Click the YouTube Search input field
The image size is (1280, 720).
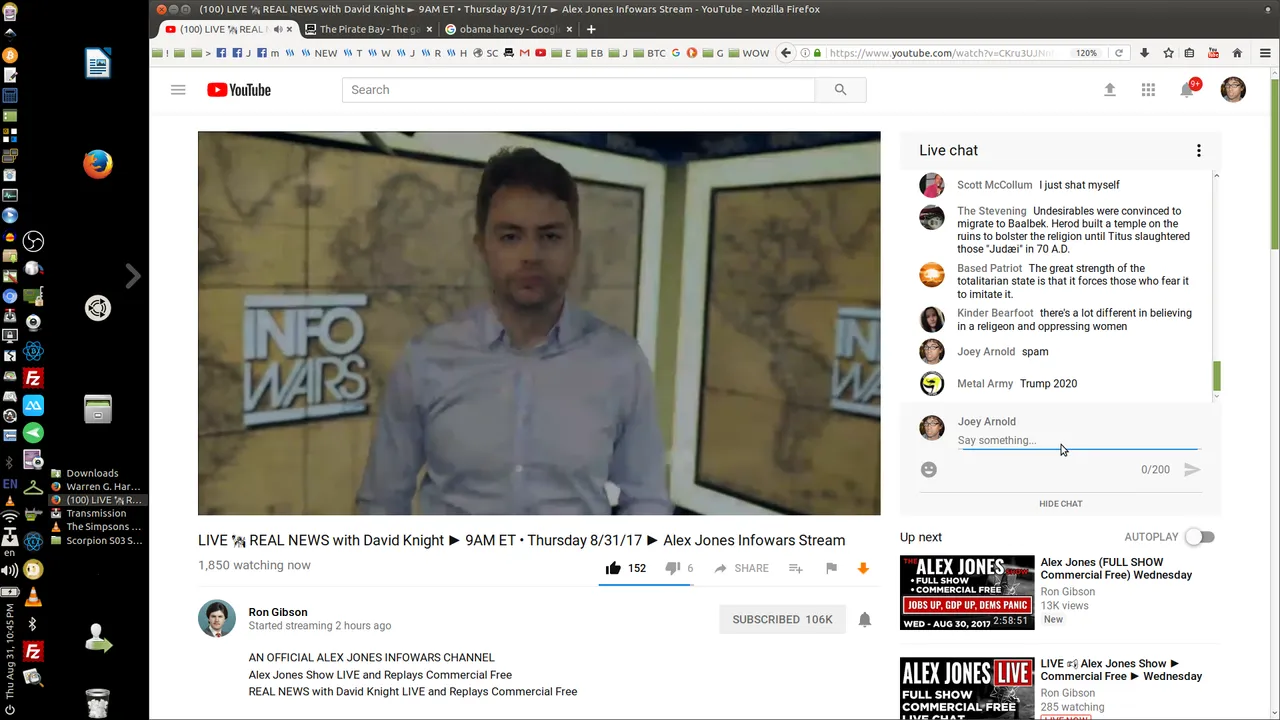coord(578,90)
